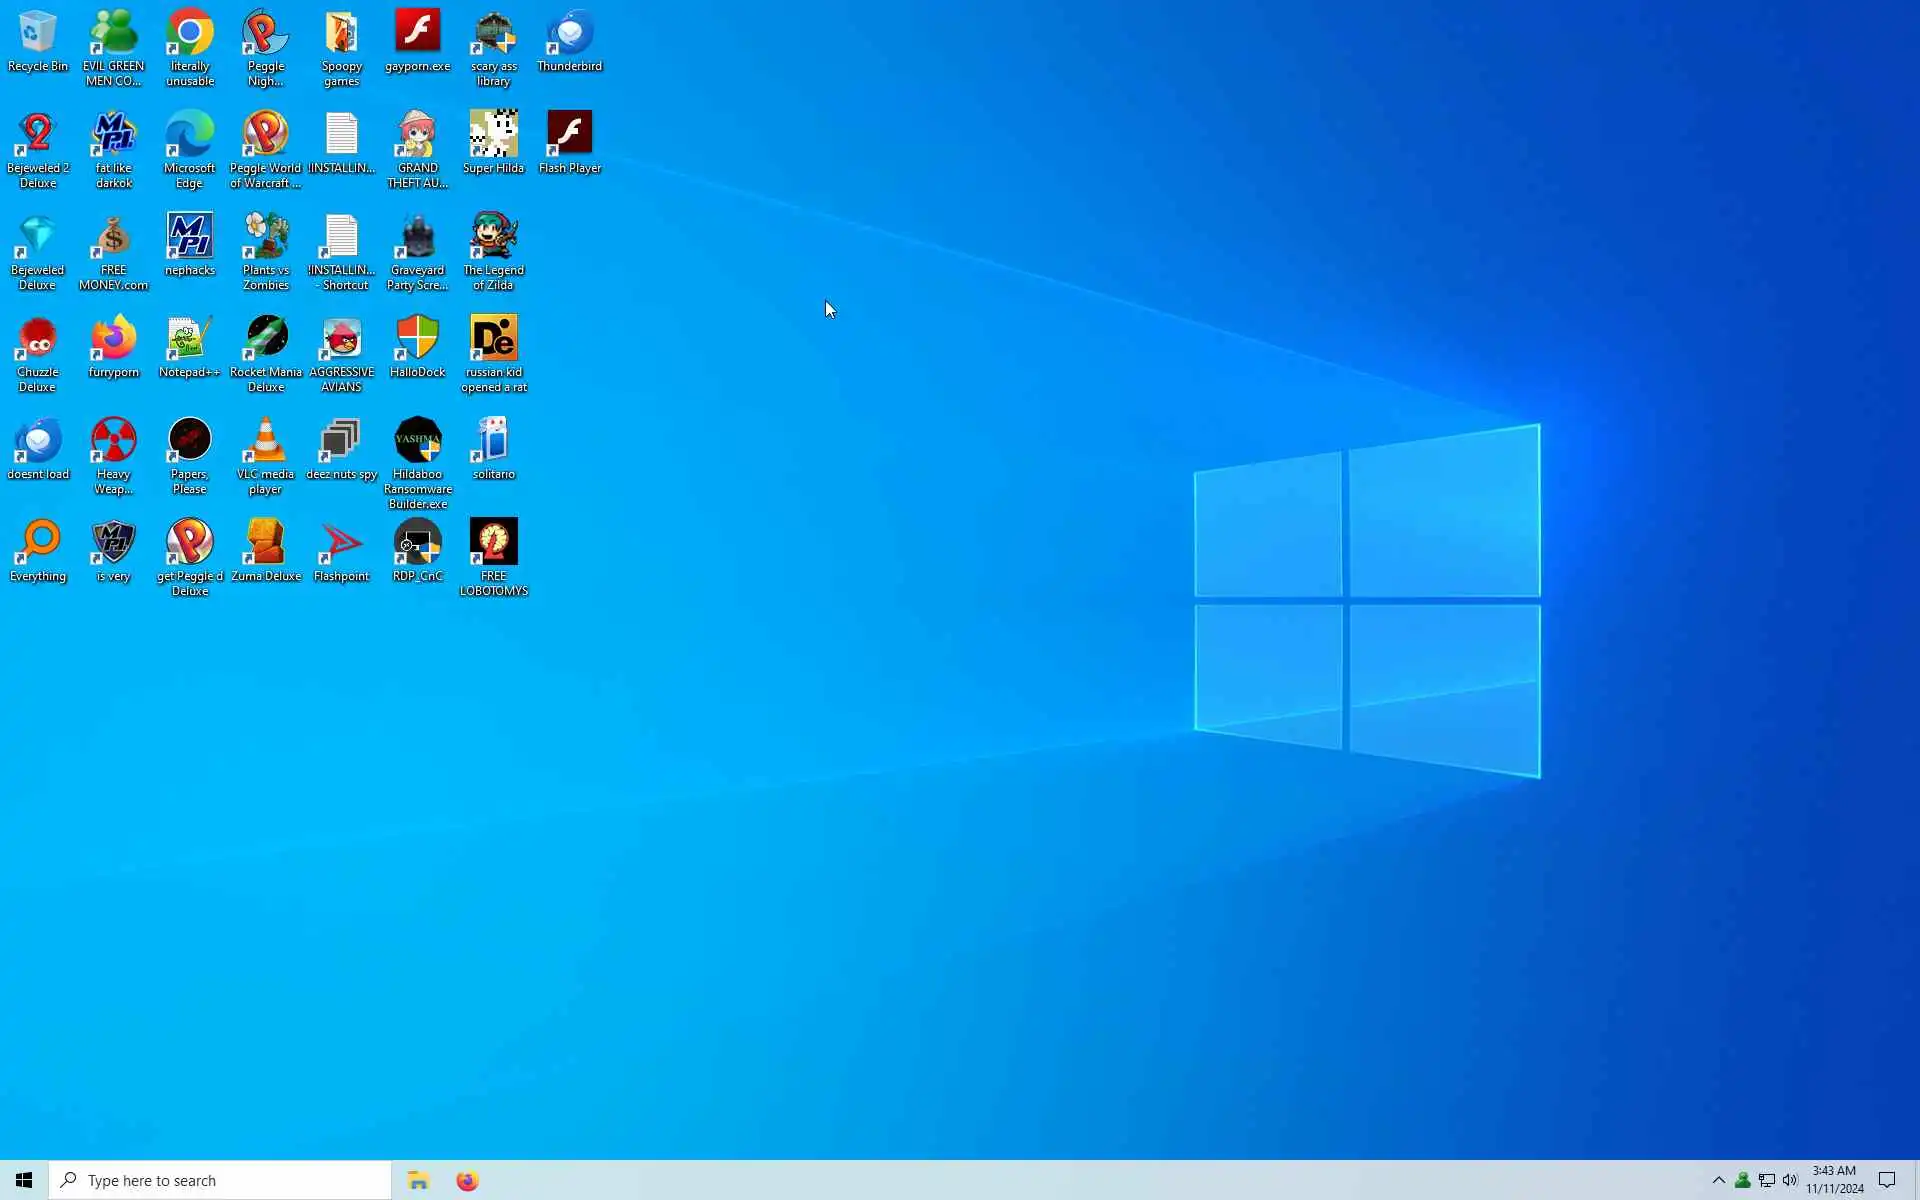Open the volume speaker control
The width and height of the screenshot is (1920, 1200).
[x=1790, y=1180]
